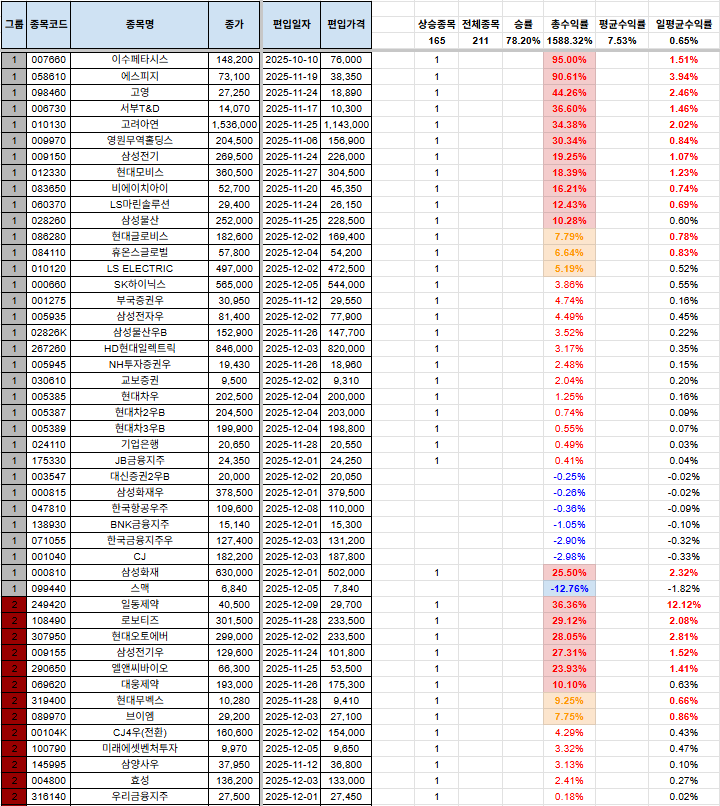Screen dimensions: 720x806
Task: Click the 1588.32% total return value
Action: pos(569,41)
